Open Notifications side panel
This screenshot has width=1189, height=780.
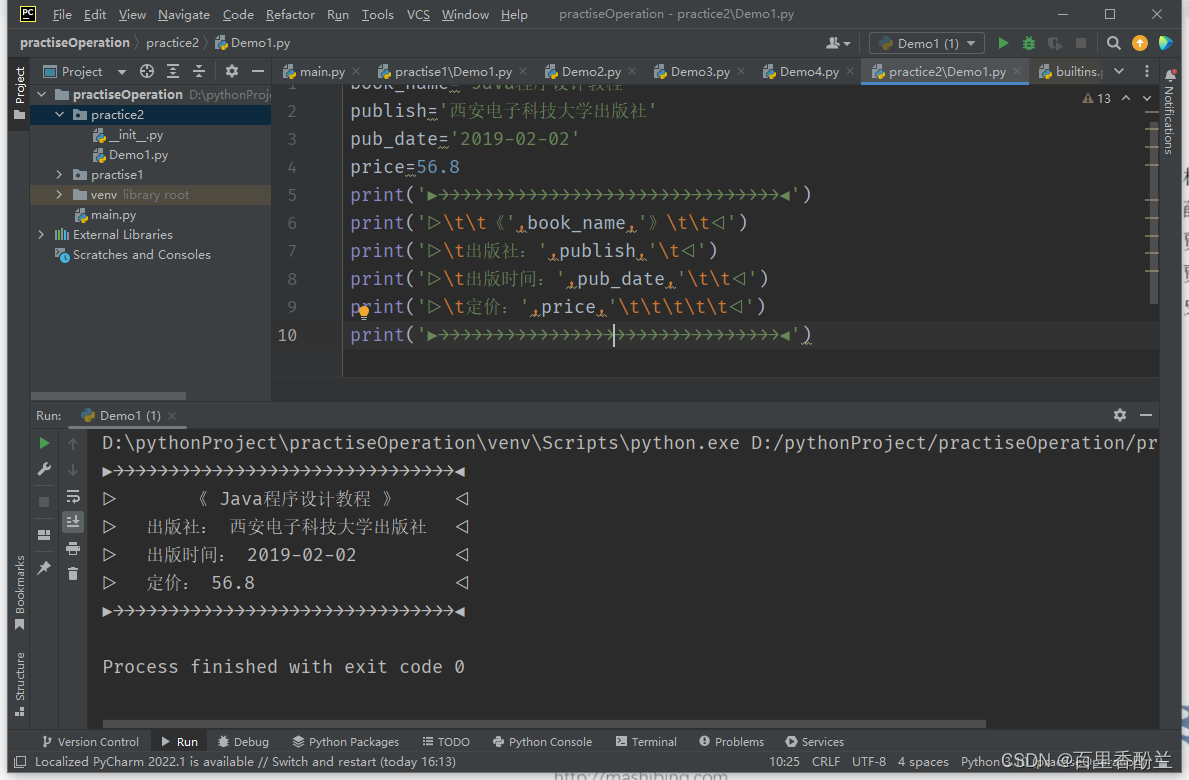click(x=1169, y=110)
